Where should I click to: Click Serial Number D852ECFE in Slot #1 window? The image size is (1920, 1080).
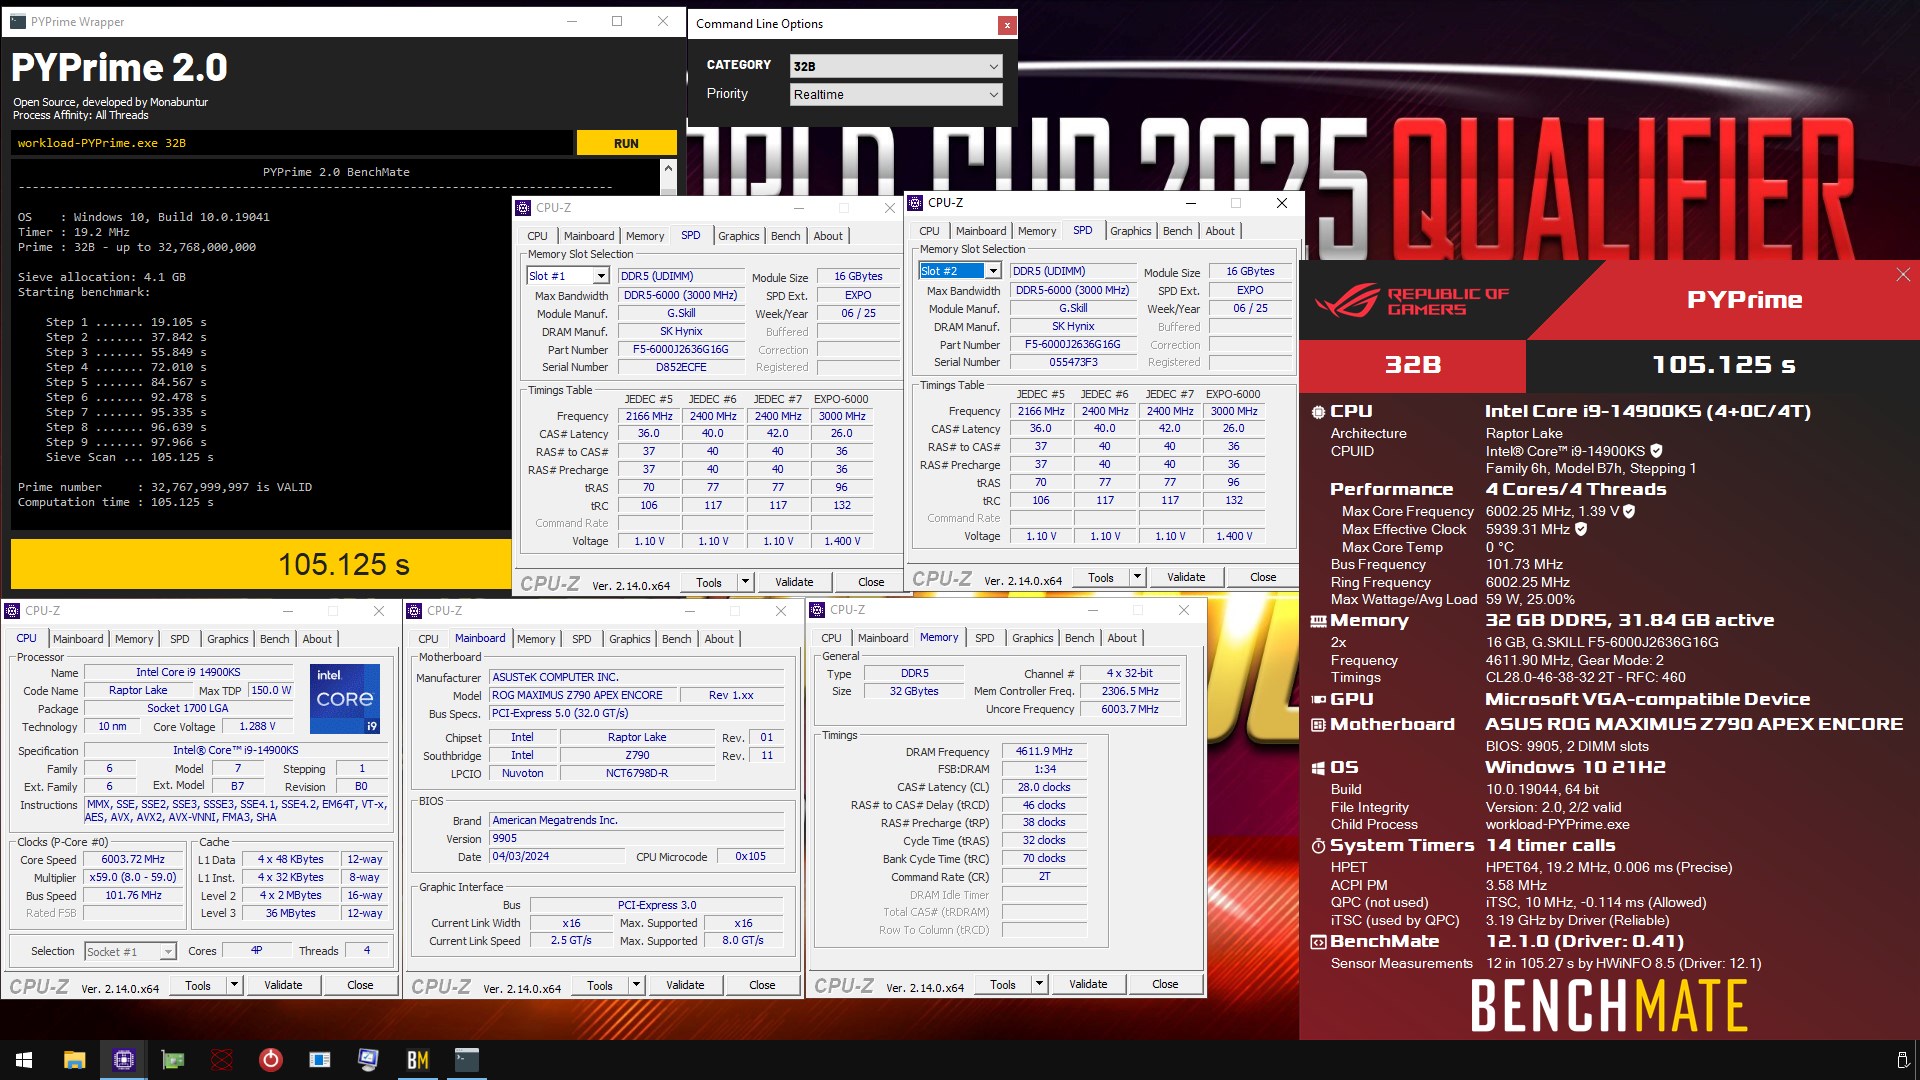pyautogui.click(x=681, y=367)
